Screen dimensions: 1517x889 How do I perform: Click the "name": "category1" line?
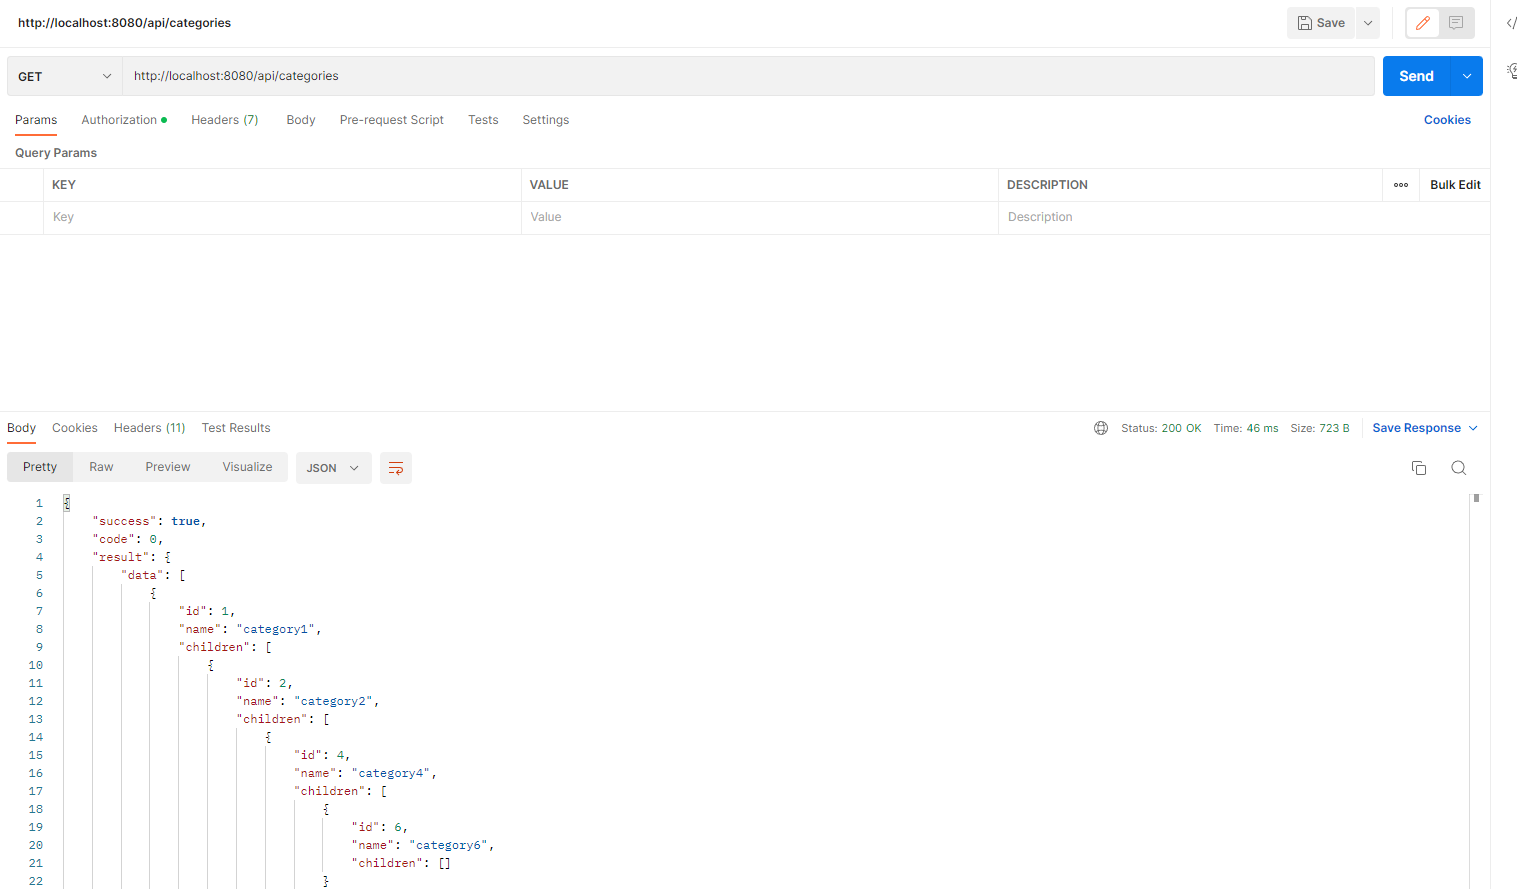point(250,629)
